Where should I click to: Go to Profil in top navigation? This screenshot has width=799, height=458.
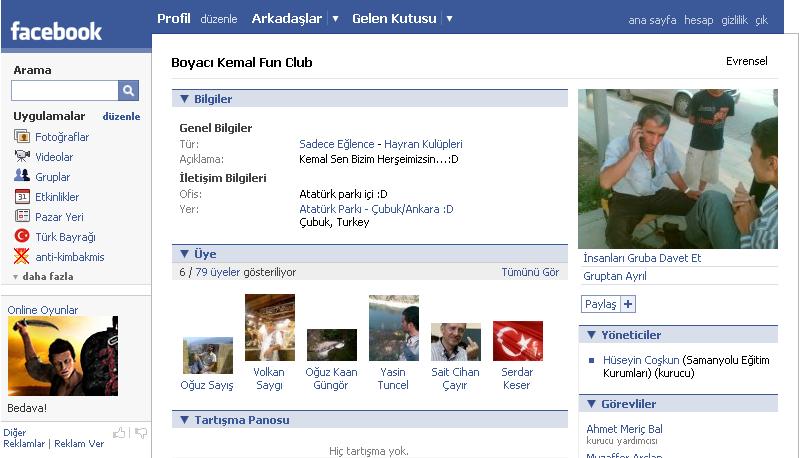[174, 19]
